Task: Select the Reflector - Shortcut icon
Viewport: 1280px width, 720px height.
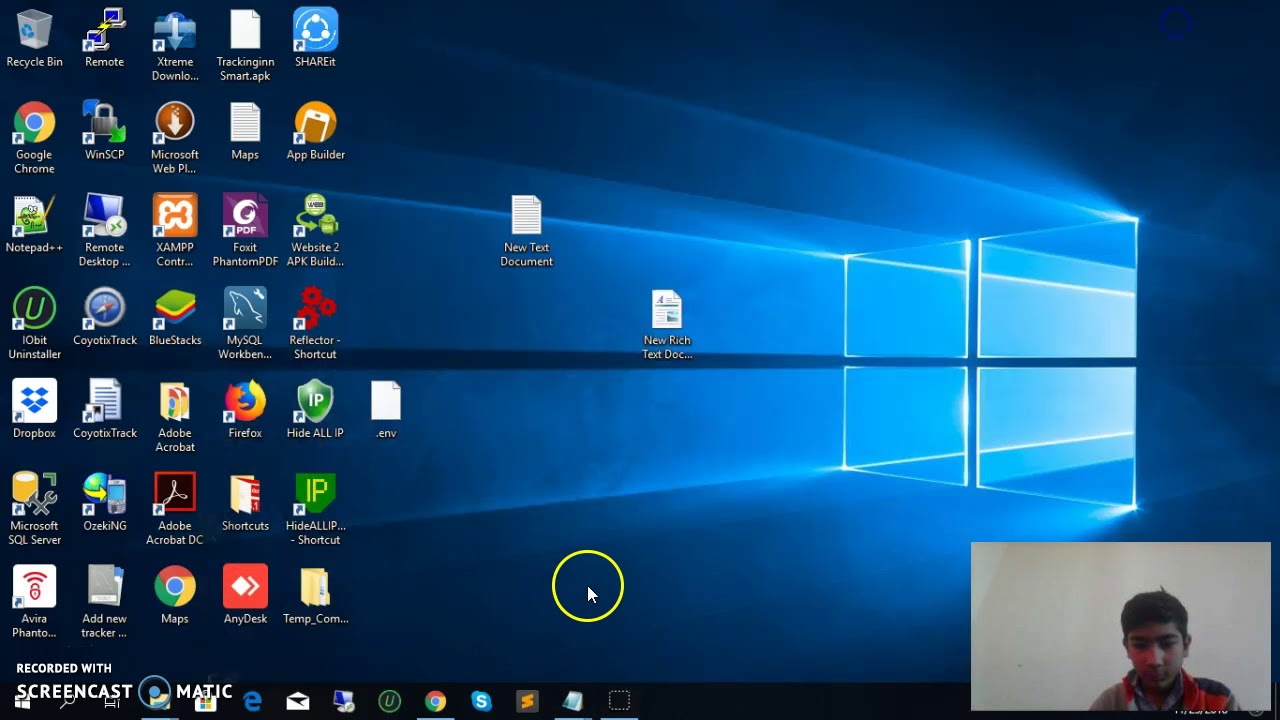Action: [315, 324]
